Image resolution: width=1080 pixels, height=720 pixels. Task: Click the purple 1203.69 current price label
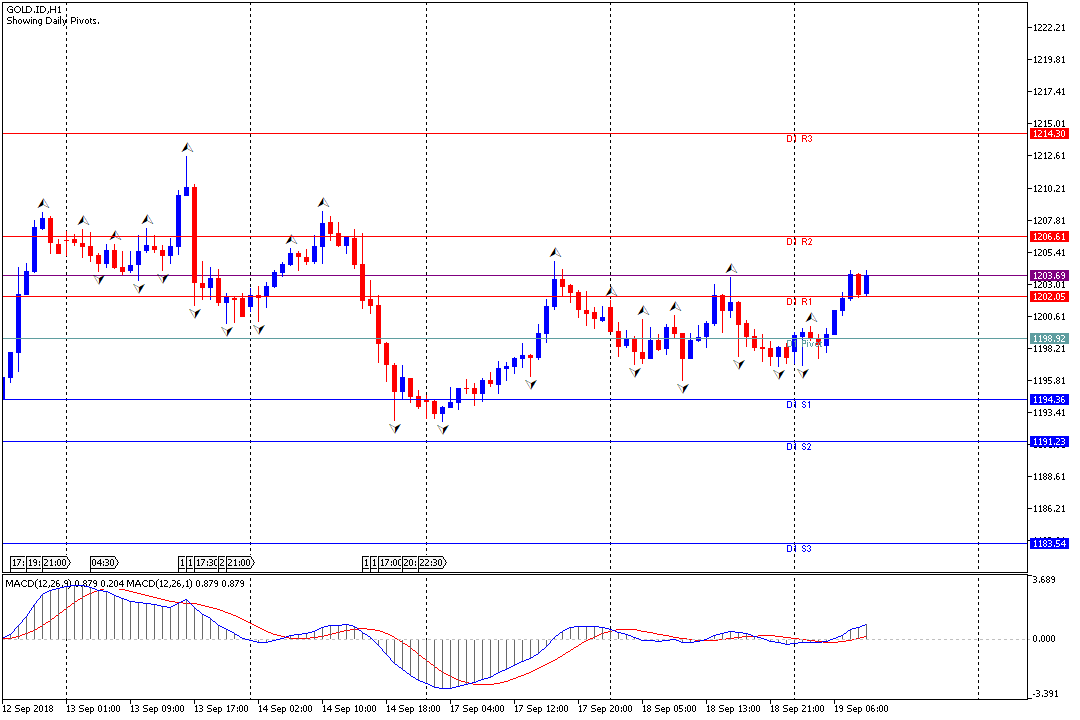click(1049, 276)
